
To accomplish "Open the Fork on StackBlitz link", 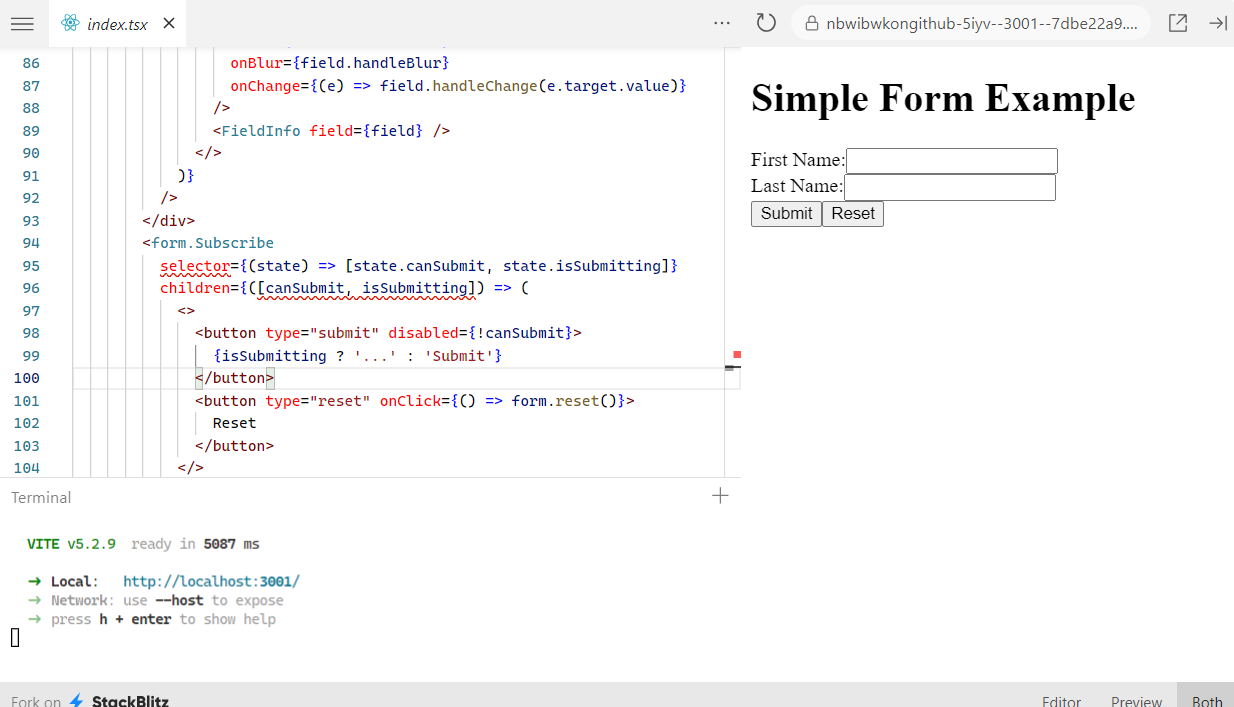I will coord(90,701).
